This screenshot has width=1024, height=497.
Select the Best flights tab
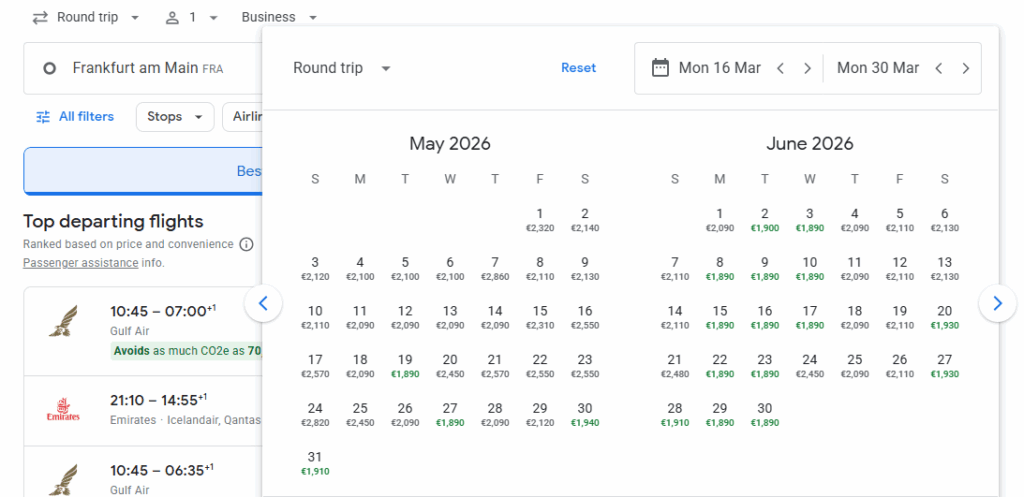click(143, 171)
